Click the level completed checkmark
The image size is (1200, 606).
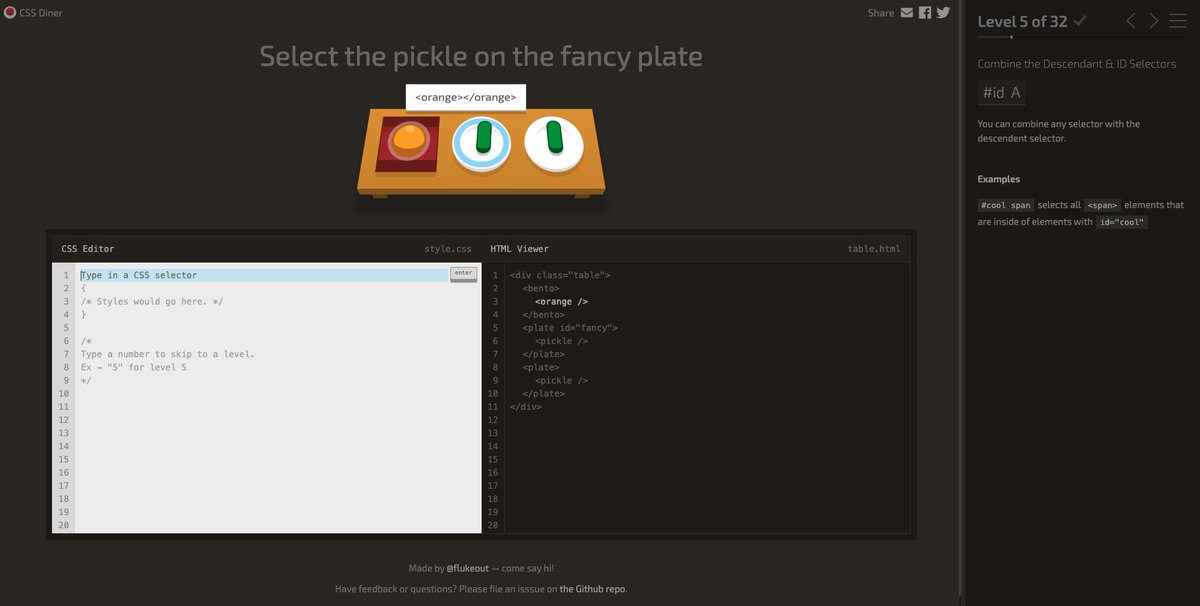coord(1080,21)
